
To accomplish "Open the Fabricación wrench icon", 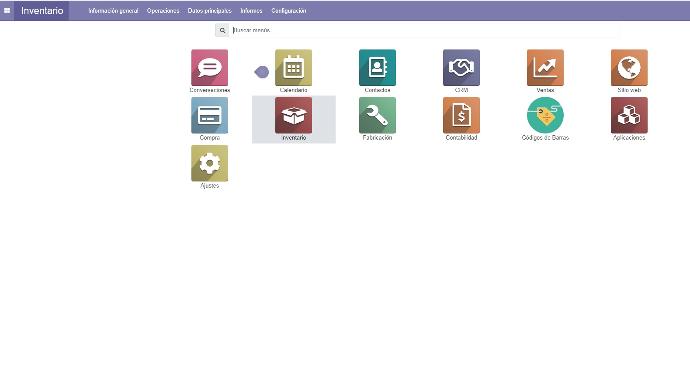I will coord(378,115).
